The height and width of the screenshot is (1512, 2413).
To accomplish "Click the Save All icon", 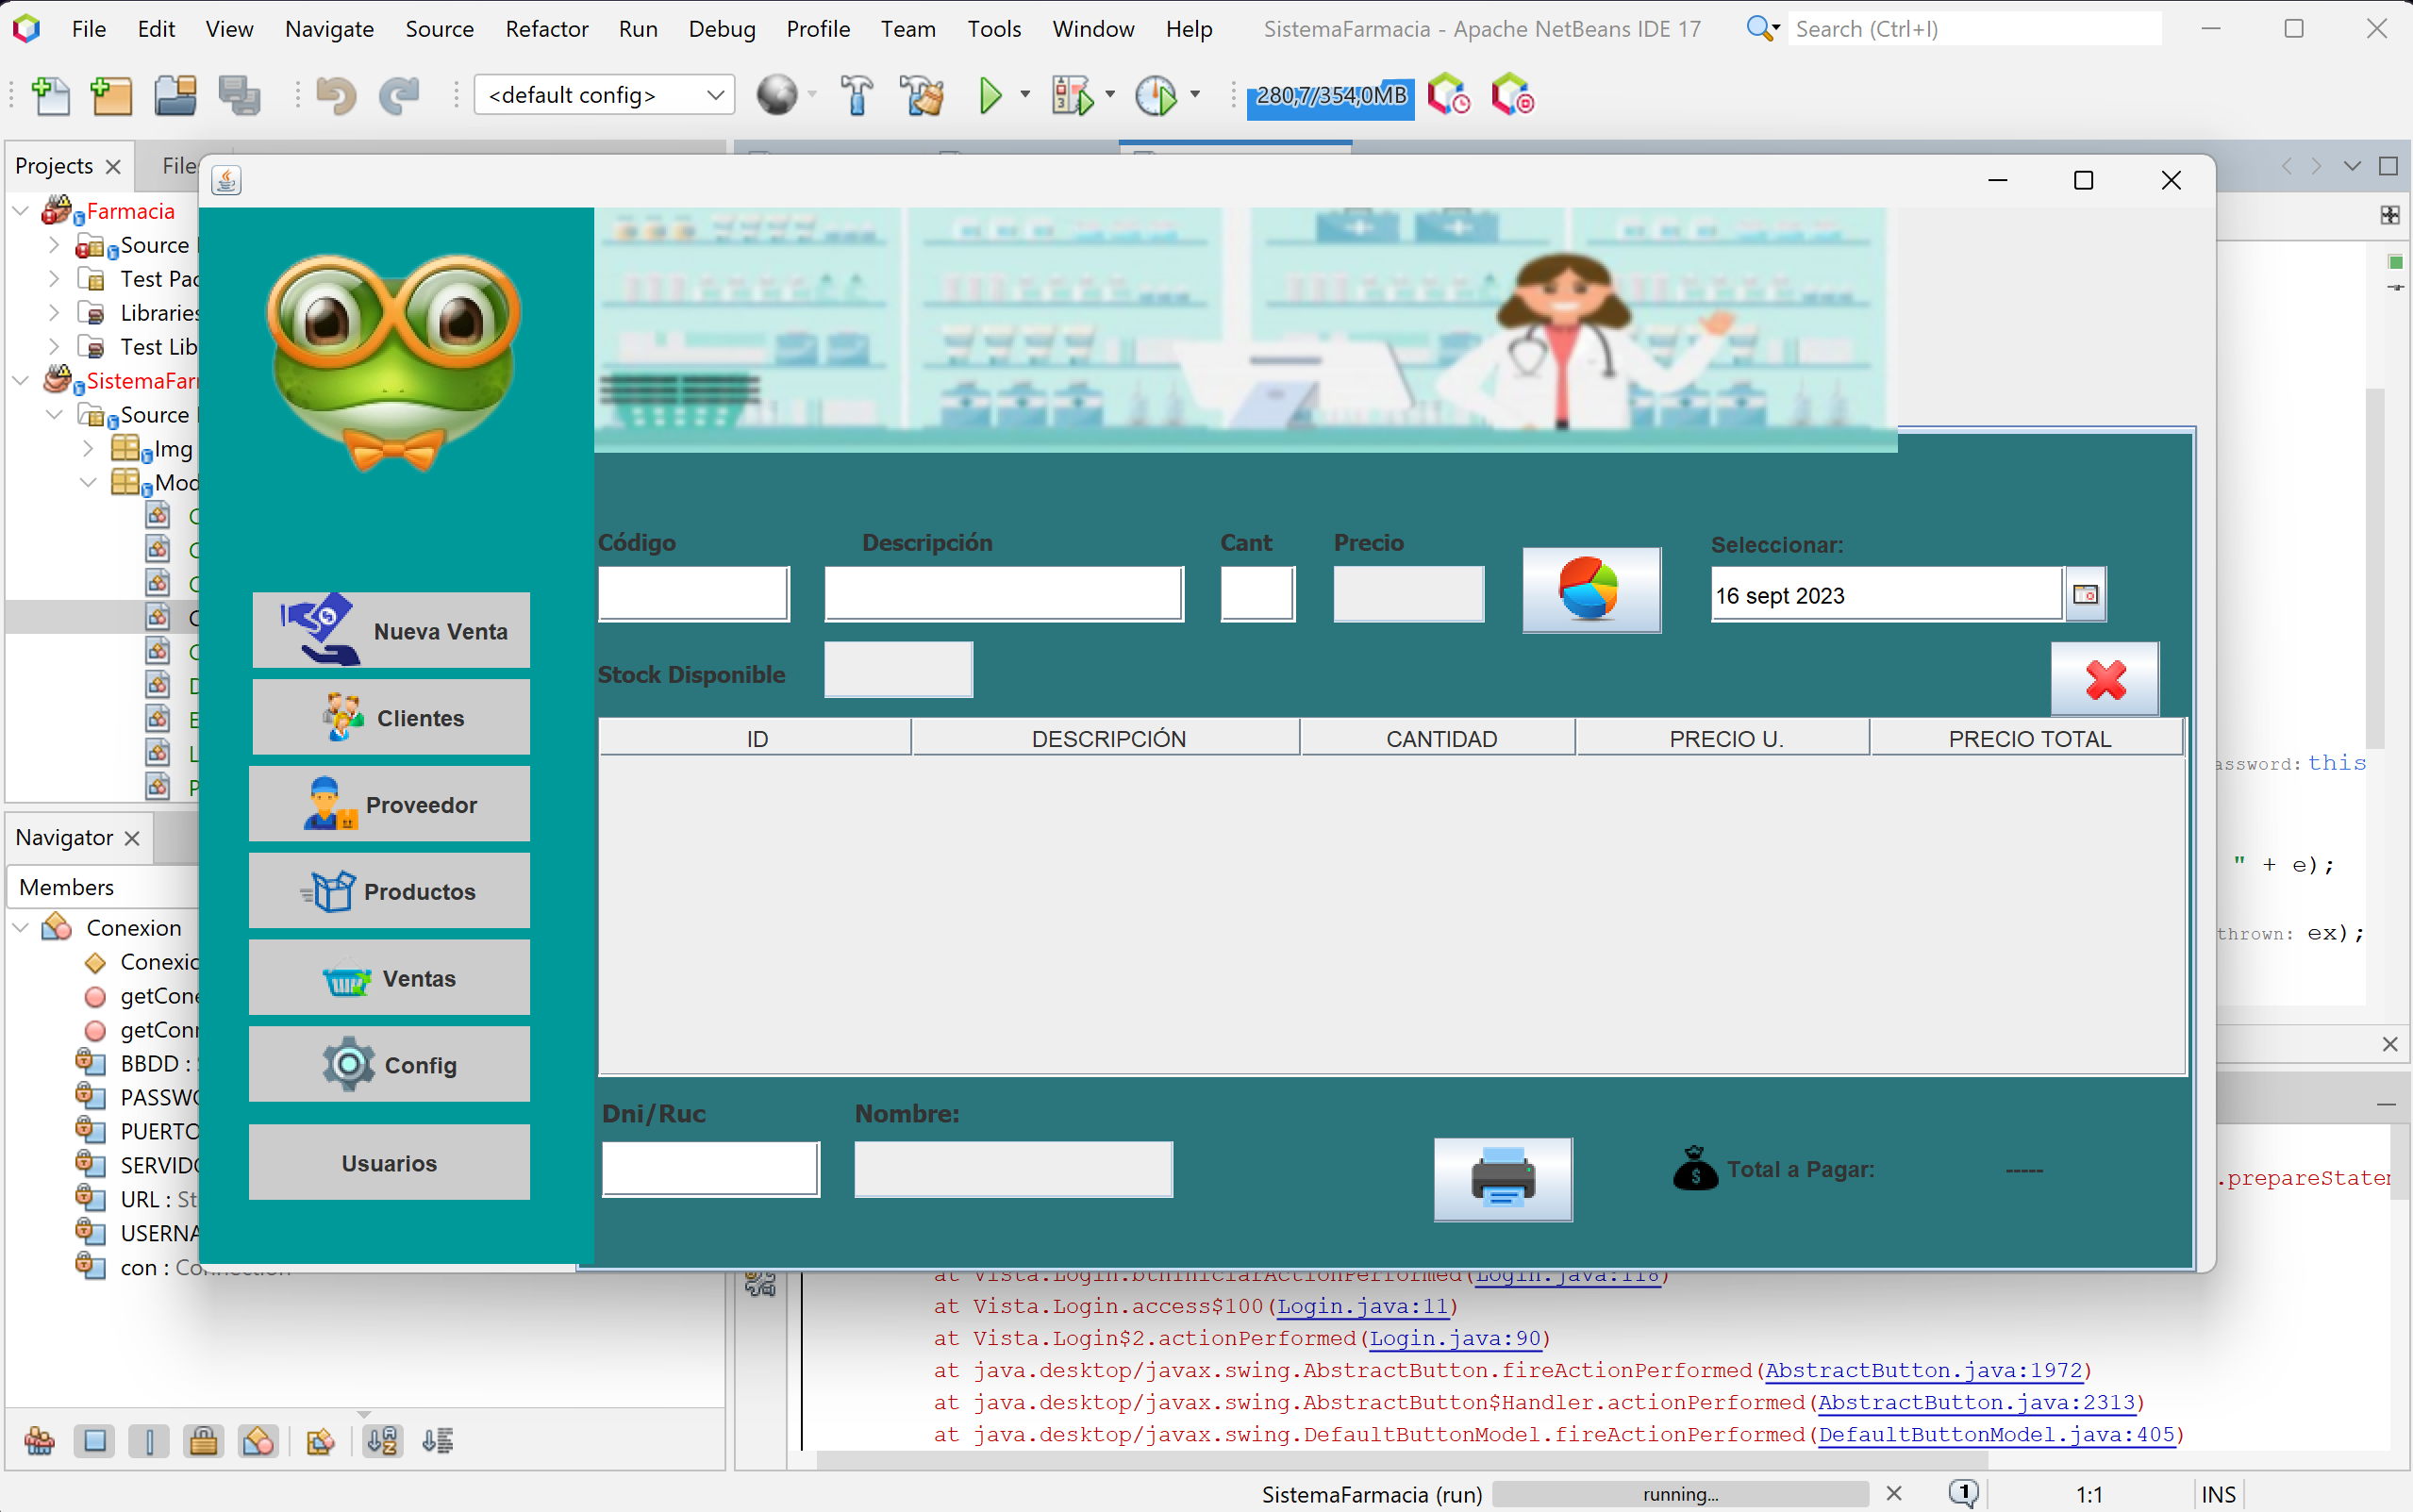I will [240, 95].
